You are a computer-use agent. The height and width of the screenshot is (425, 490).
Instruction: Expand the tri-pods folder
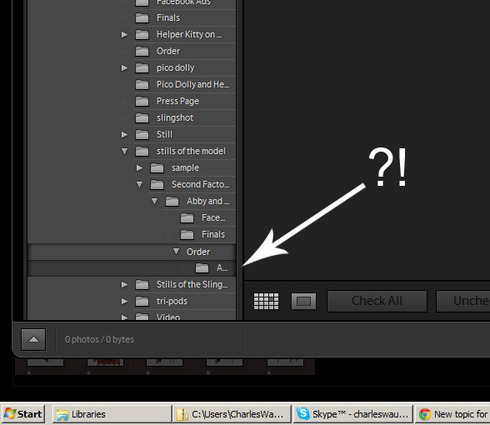coord(124,301)
